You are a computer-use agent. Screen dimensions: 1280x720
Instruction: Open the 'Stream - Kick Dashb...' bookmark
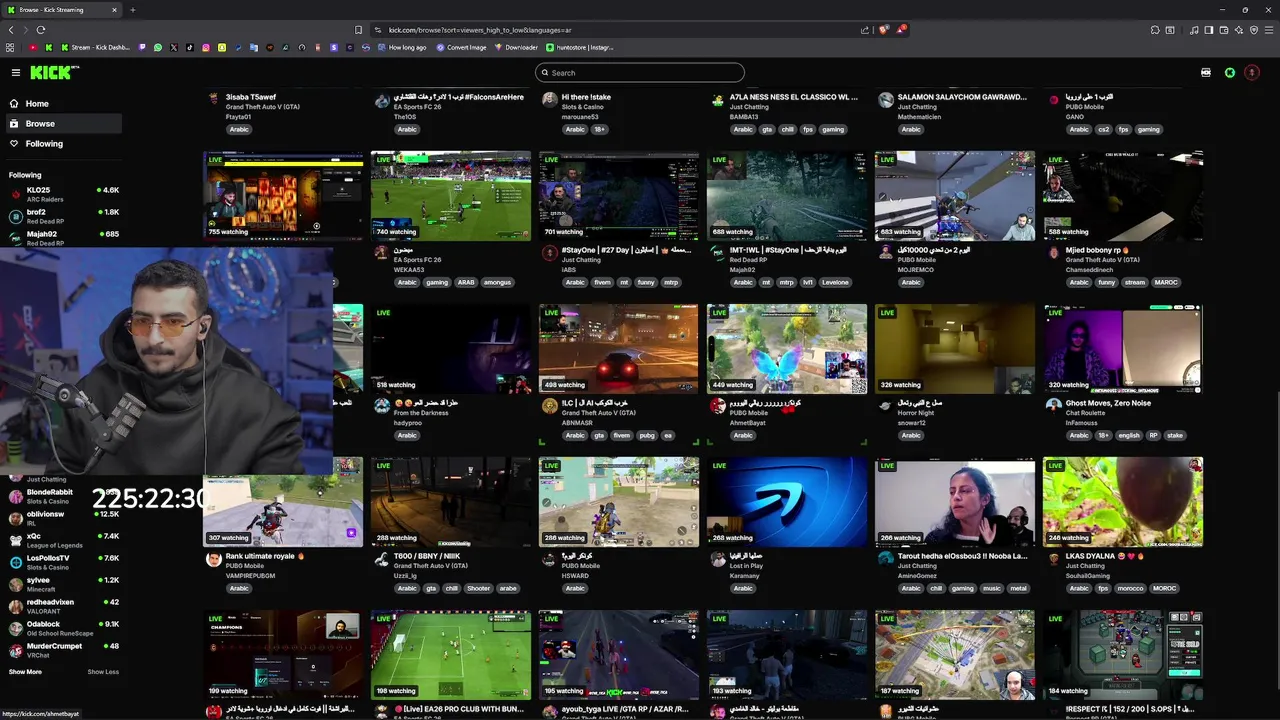click(x=95, y=47)
